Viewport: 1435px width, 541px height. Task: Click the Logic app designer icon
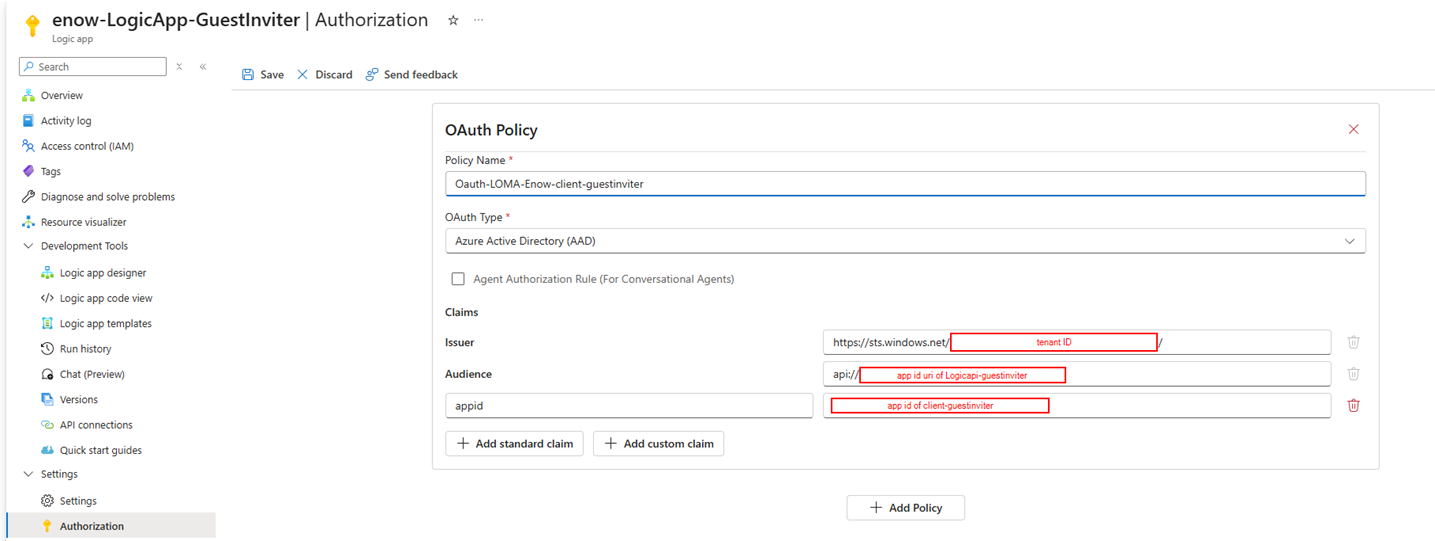click(x=47, y=273)
